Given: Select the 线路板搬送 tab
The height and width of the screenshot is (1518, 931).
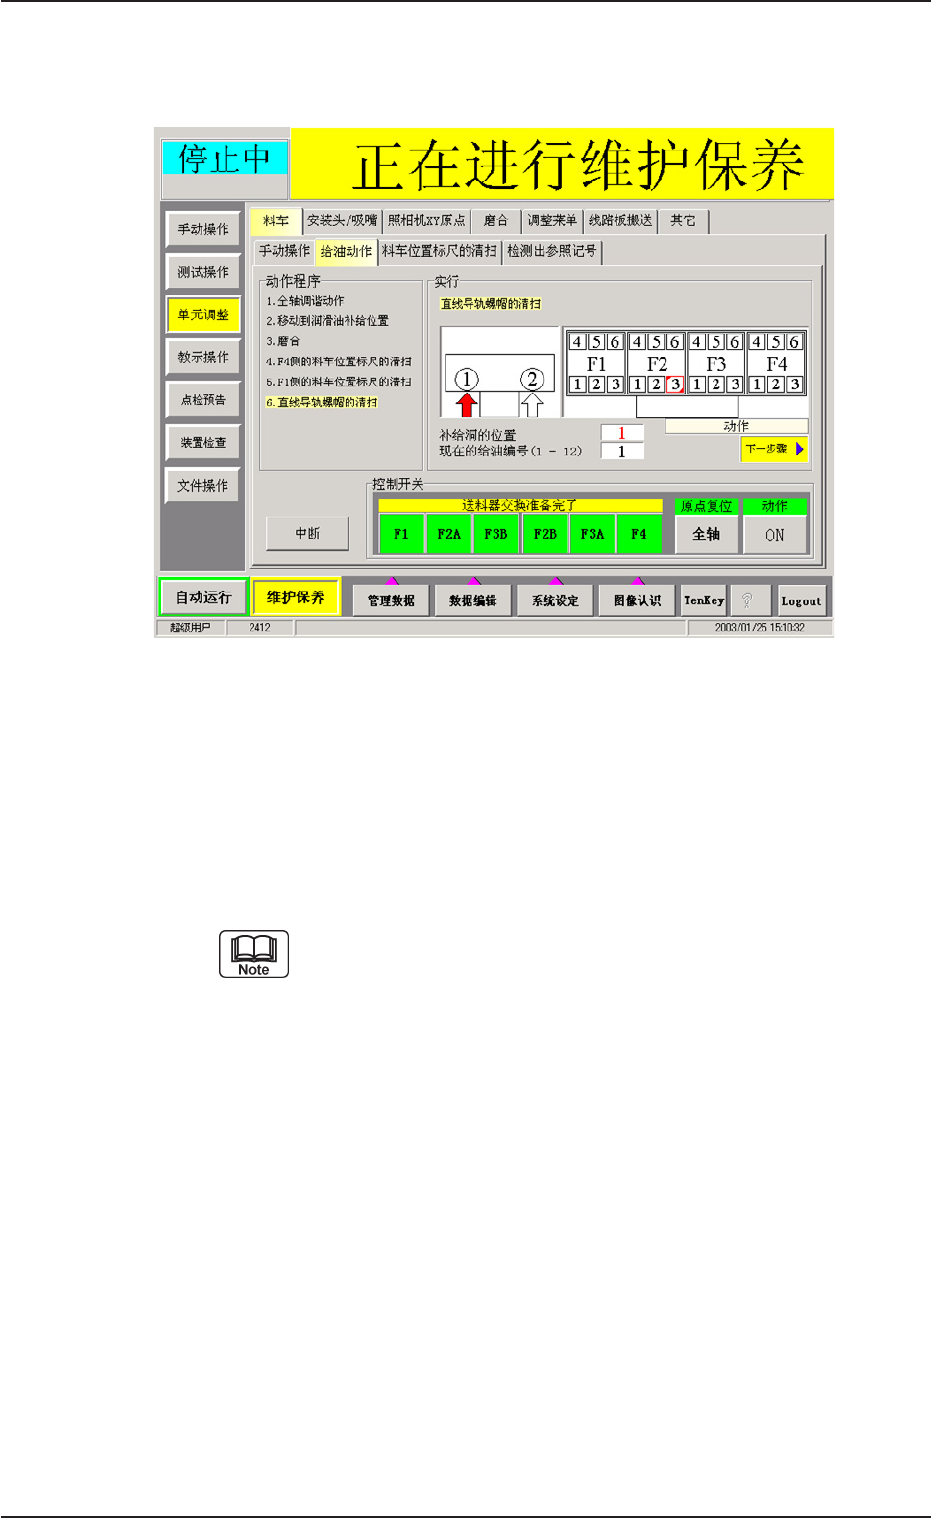Looking at the screenshot, I should click(x=620, y=221).
